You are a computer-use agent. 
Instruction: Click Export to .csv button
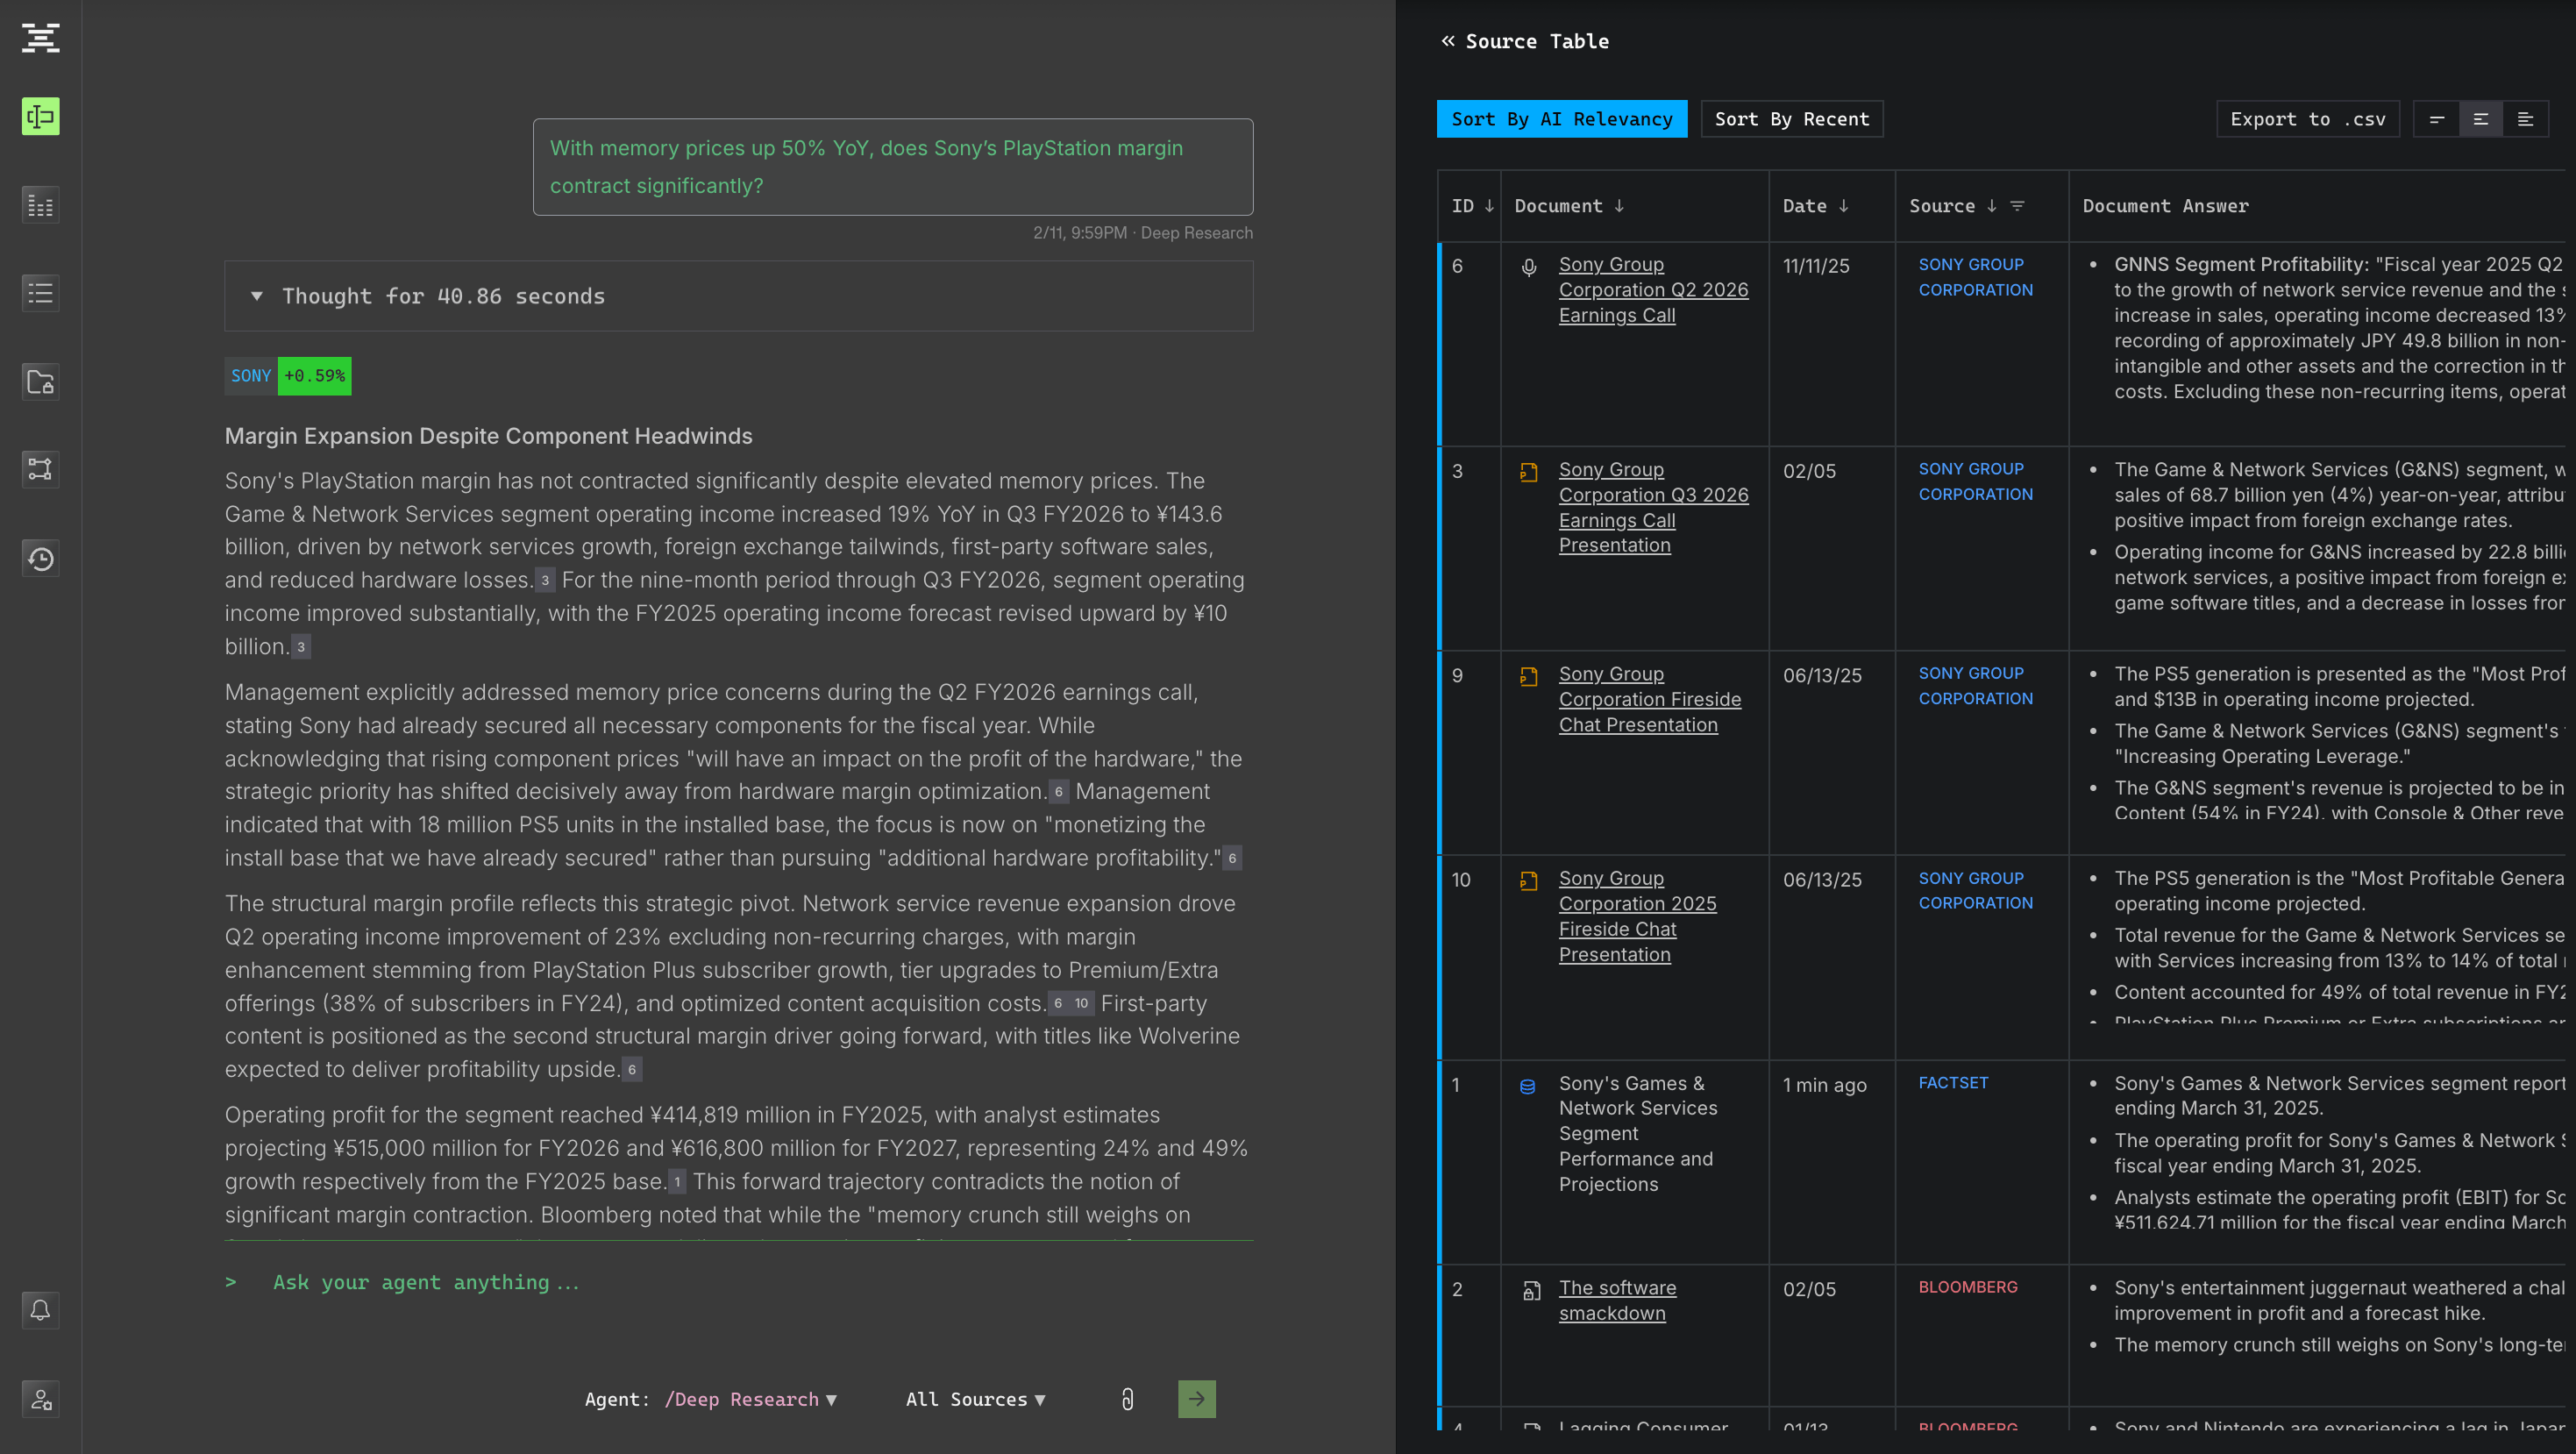pyautogui.click(x=2307, y=119)
